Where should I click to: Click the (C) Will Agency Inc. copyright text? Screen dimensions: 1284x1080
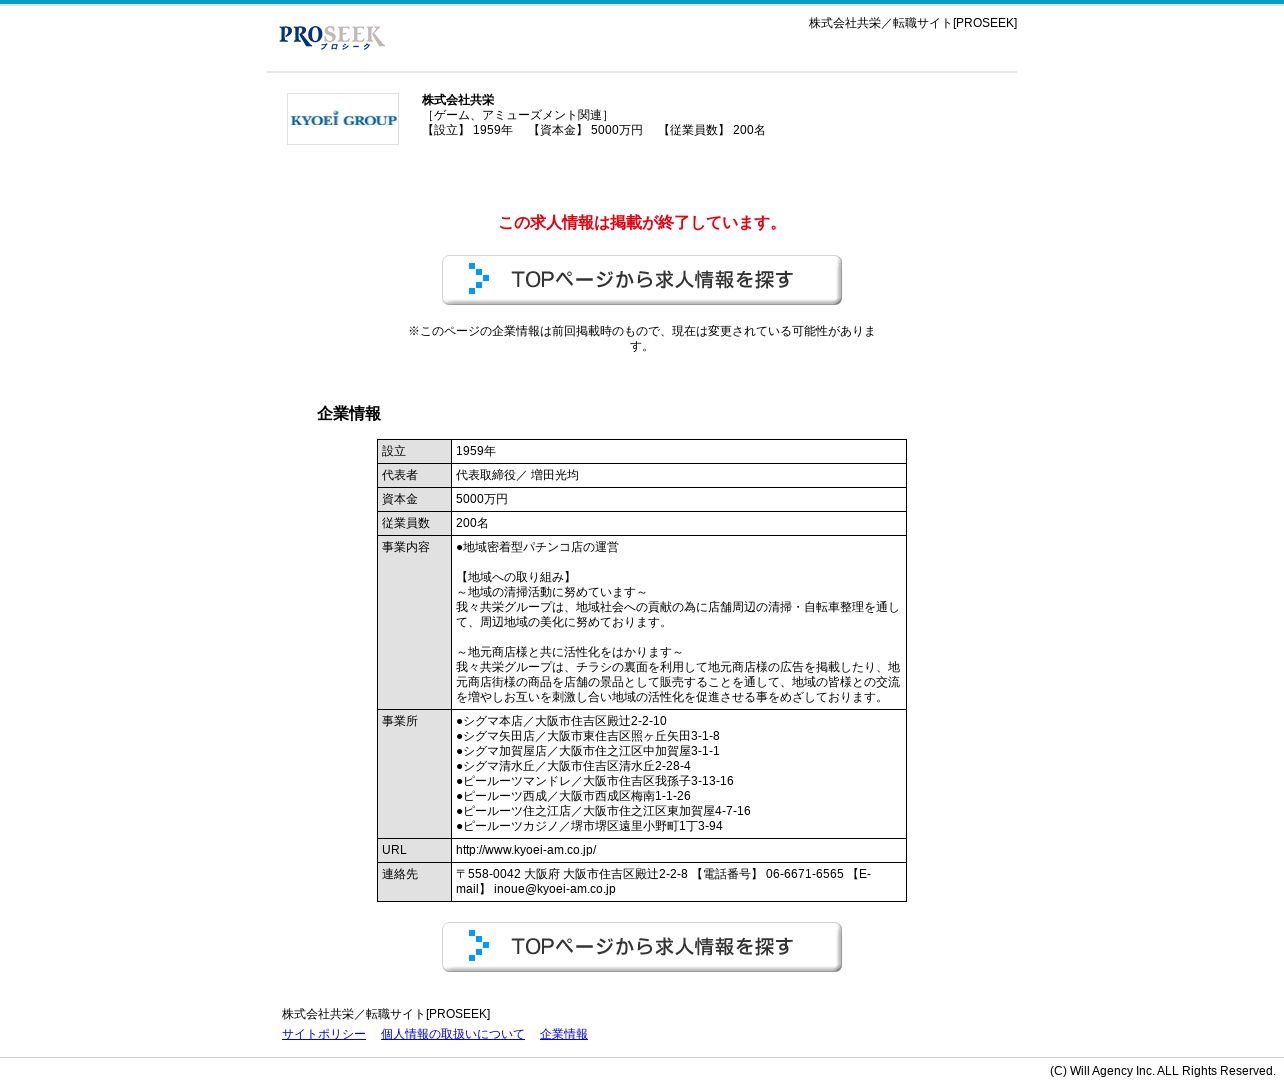[x=1163, y=1071]
